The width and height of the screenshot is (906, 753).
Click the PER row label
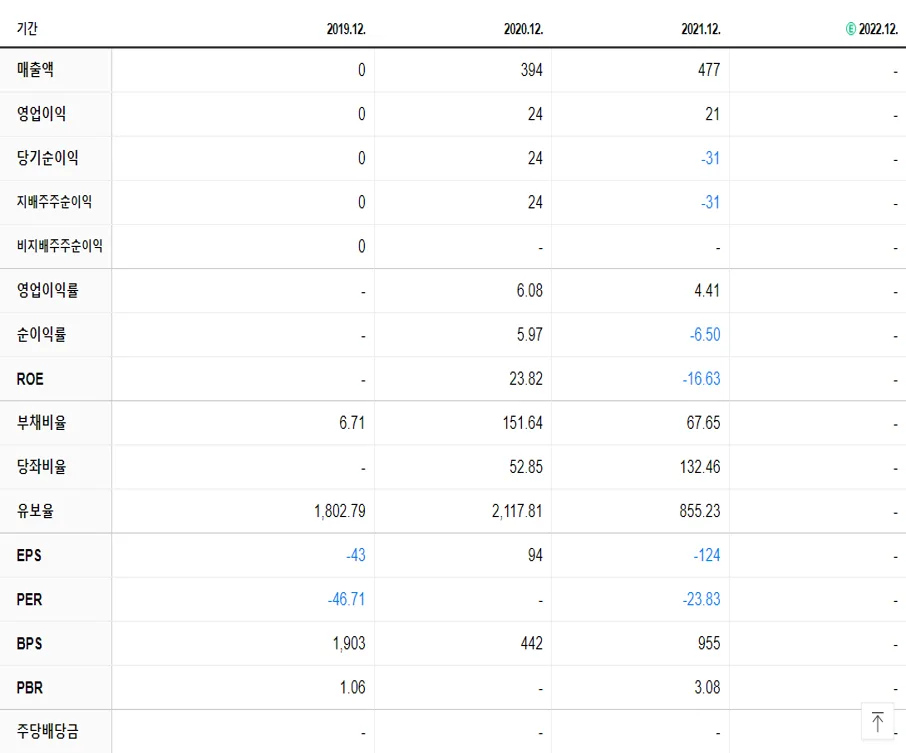29,599
